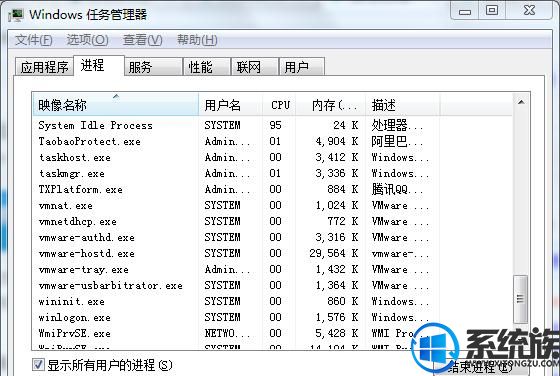Select the 进程 tab

99,65
